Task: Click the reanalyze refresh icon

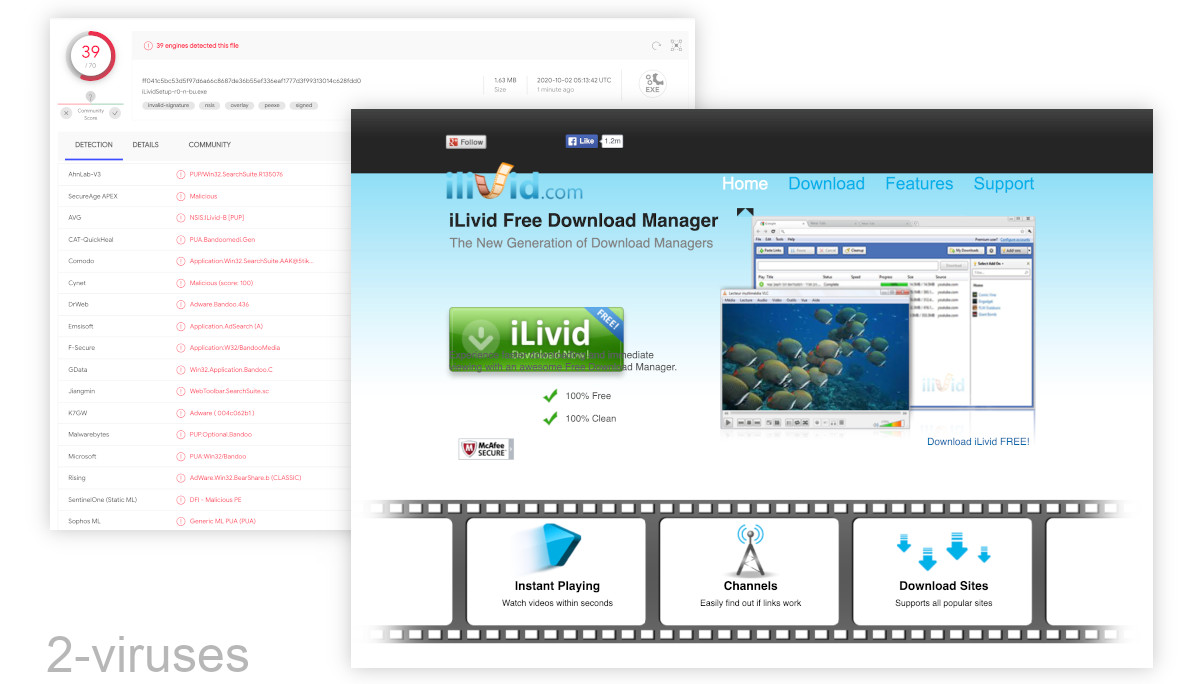Action: (657, 45)
